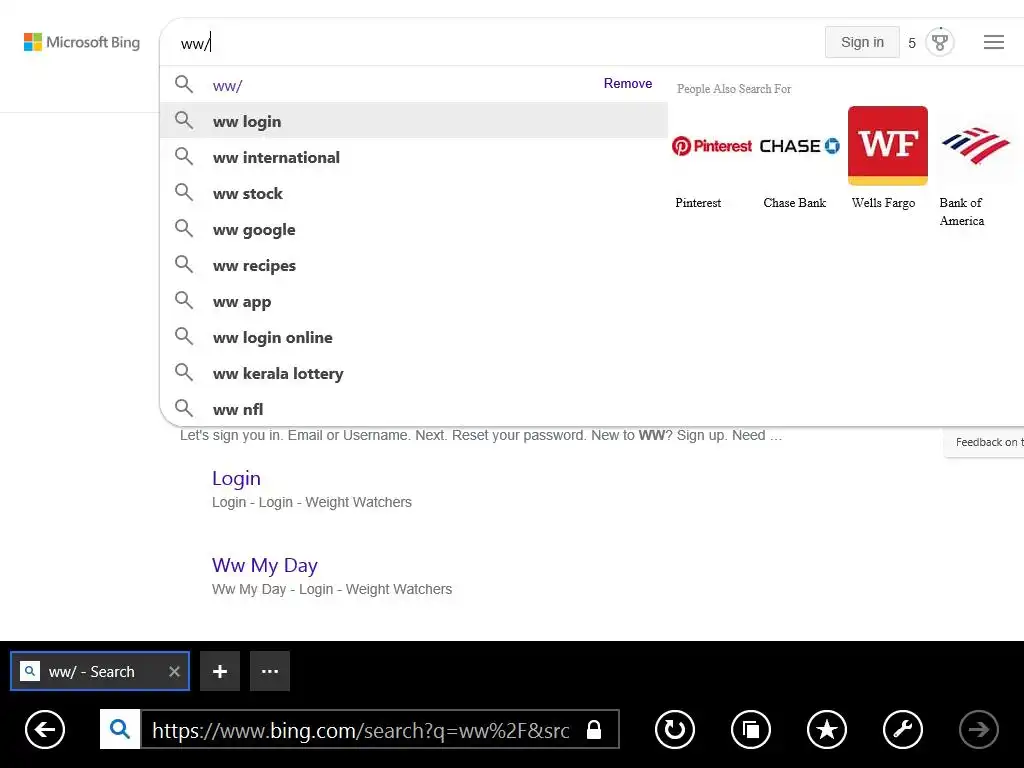Click magnifier icon beside 'ww international'
This screenshot has height=768, width=1024.
[x=184, y=156]
